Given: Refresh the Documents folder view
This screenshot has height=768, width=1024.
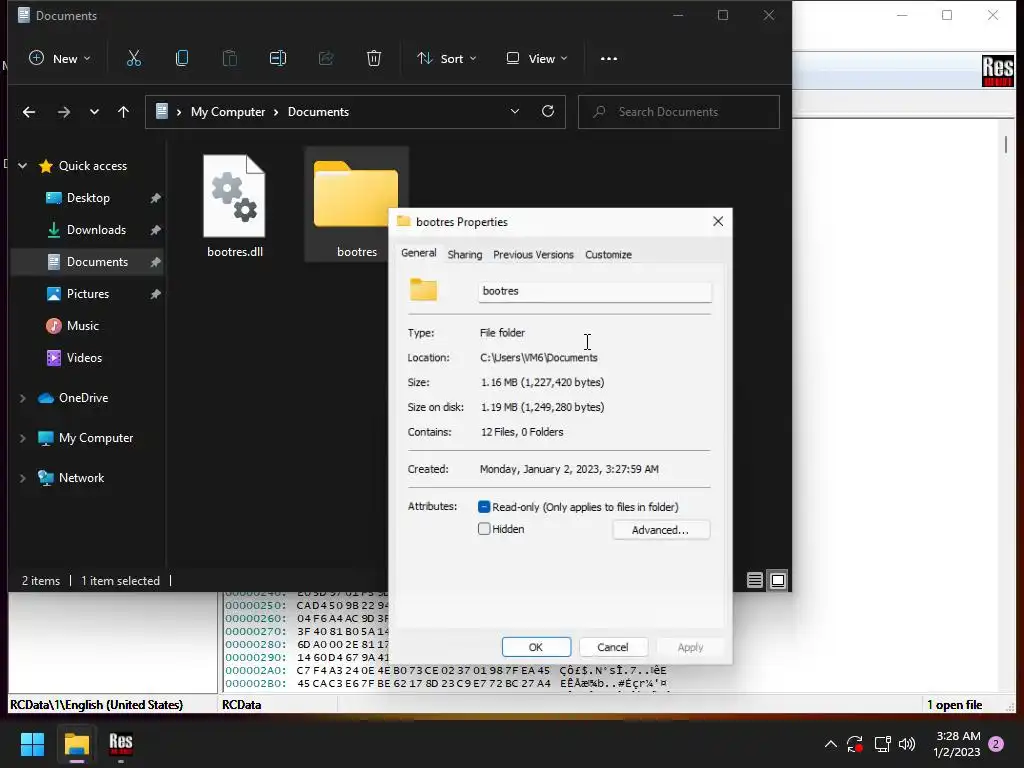Looking at the screenshot, I should coord(548,112).
